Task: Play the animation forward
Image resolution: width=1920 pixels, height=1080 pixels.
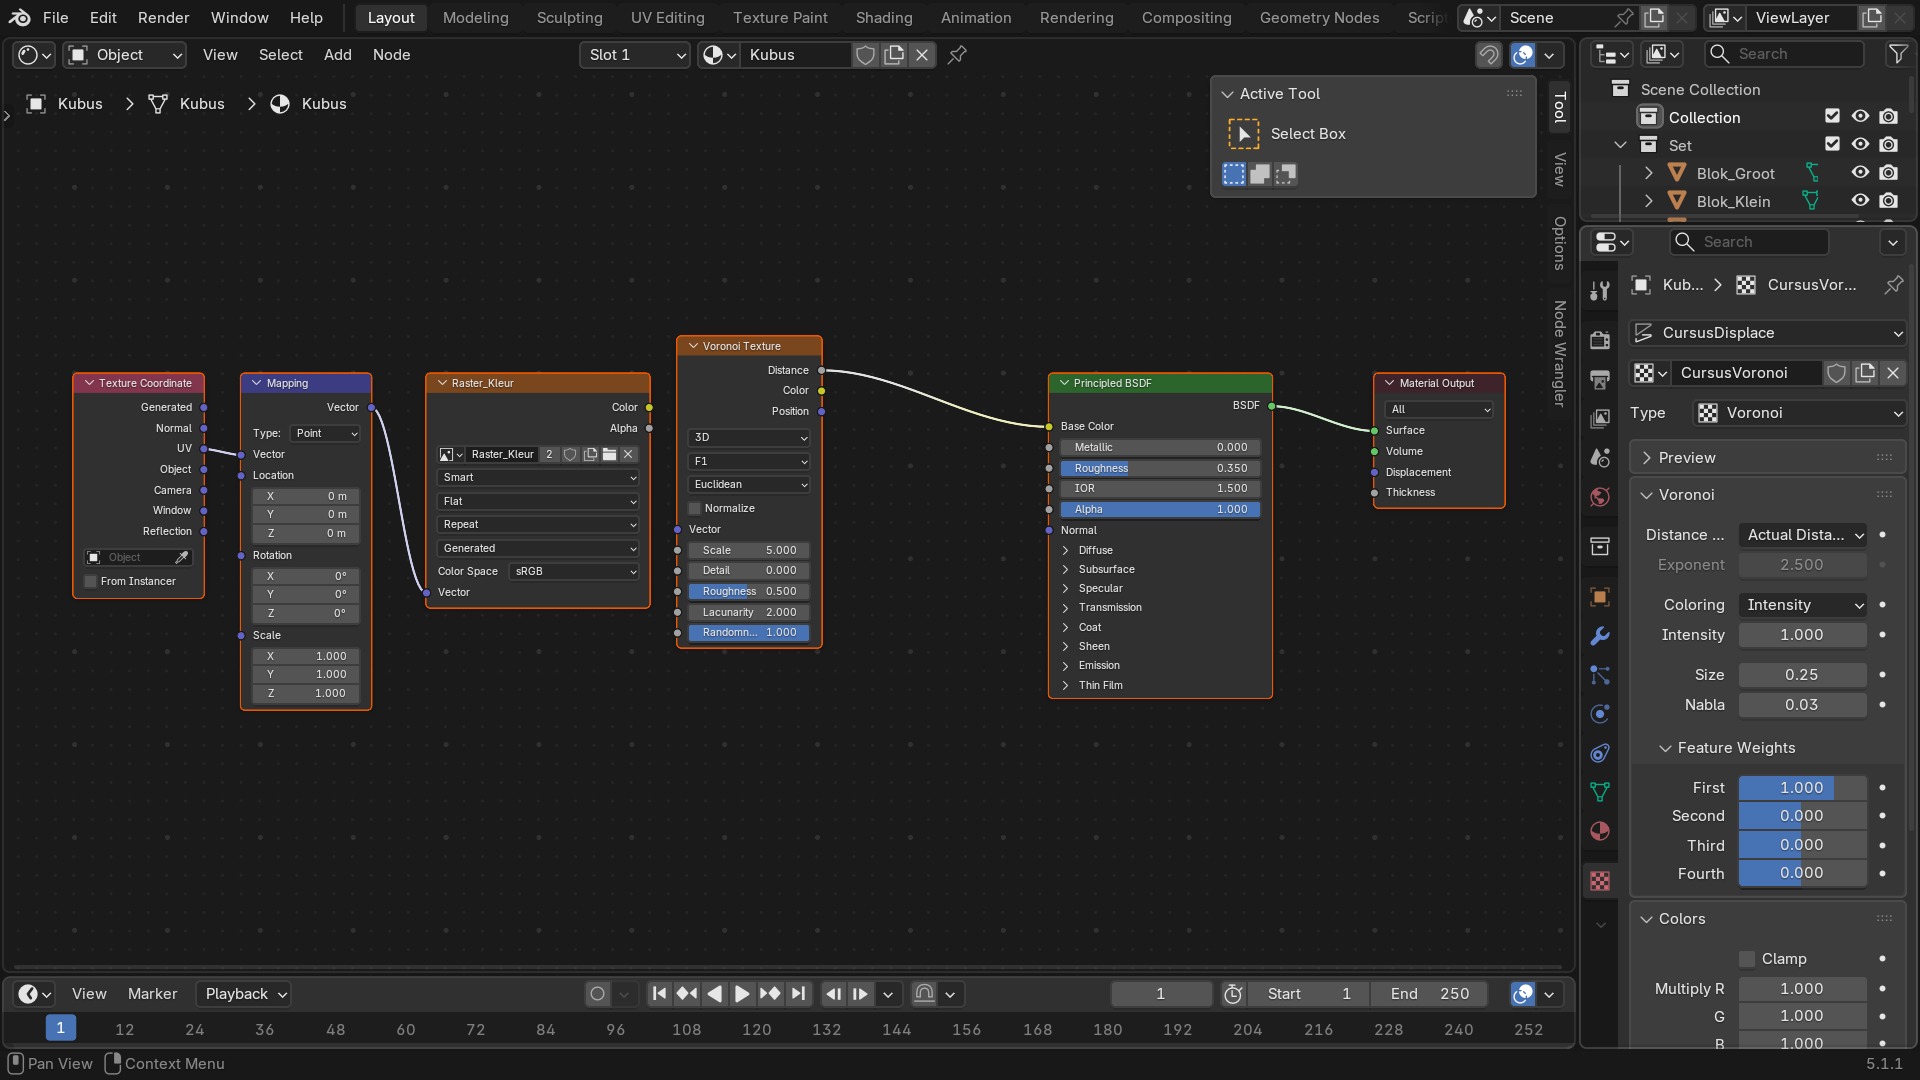Action: point(742,994)
